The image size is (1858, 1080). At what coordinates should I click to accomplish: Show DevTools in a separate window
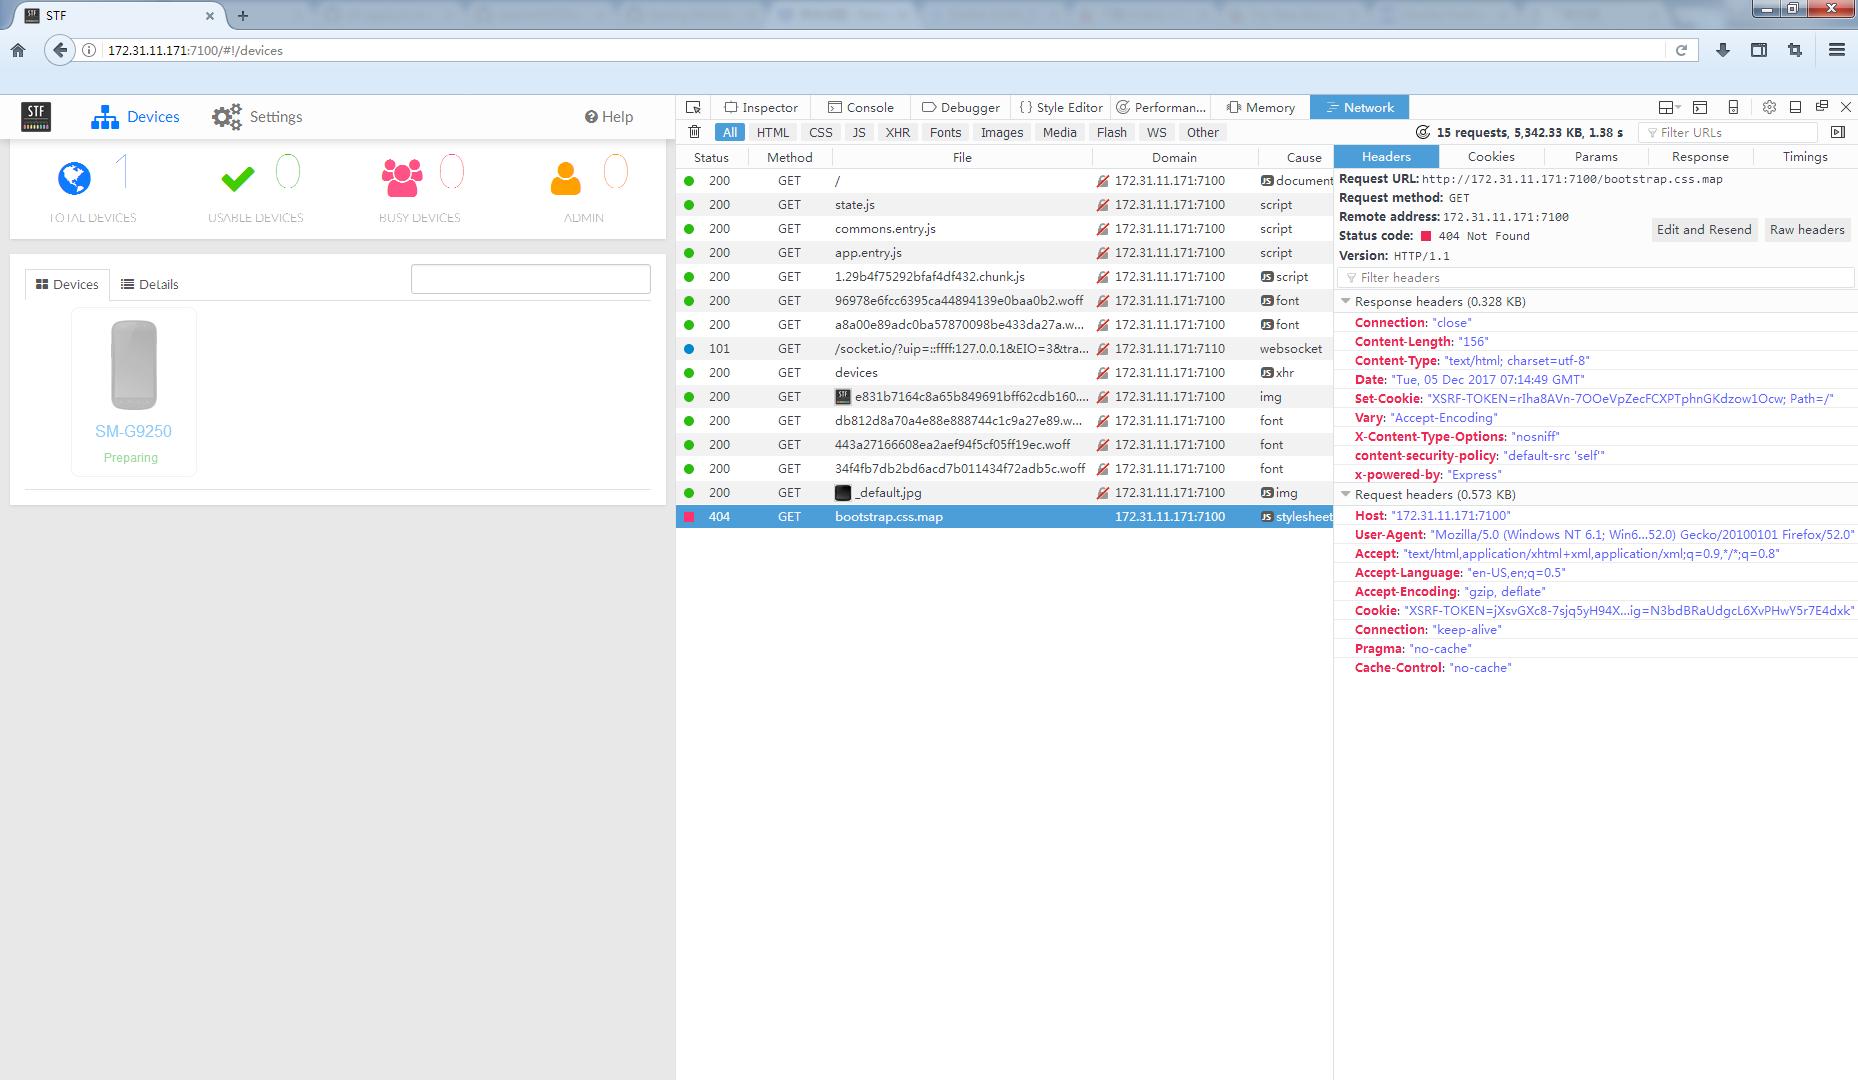(1822, 107)
